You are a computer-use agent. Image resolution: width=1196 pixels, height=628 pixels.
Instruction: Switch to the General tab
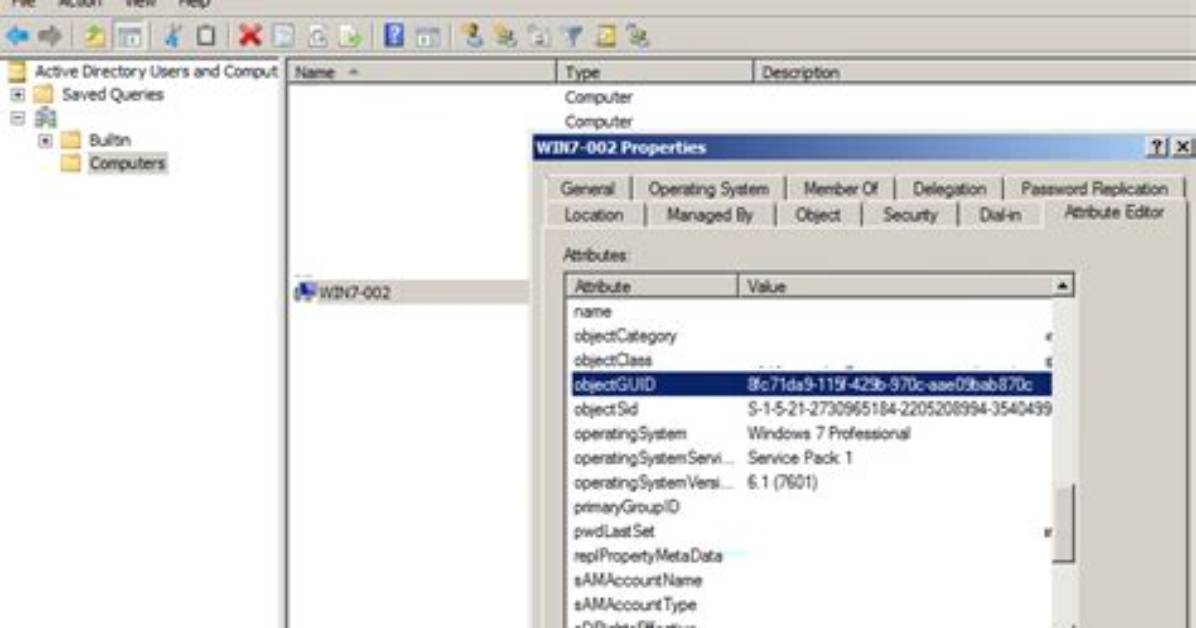(x=587, y=188)
